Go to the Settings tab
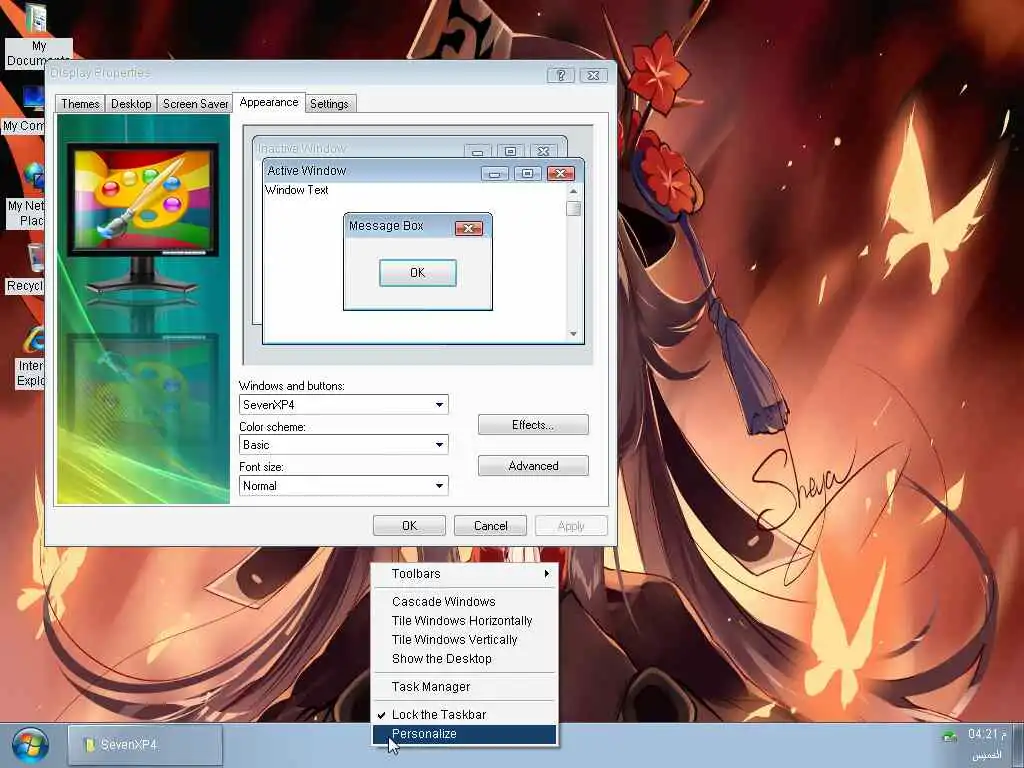This screenshot has width=1024, height=768. [329, 104]
